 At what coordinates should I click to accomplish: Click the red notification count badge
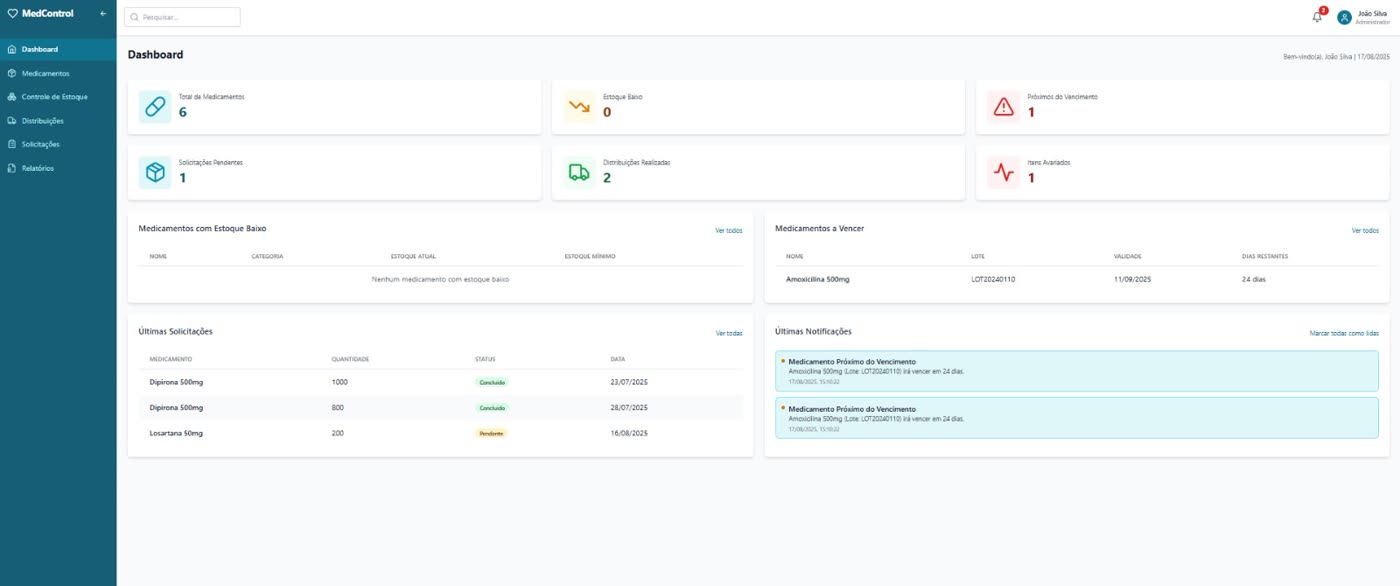(1323, 10)
